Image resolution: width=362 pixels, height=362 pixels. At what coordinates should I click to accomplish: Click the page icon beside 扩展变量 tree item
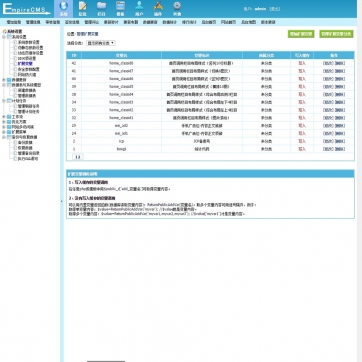click(x=15, y=64)
